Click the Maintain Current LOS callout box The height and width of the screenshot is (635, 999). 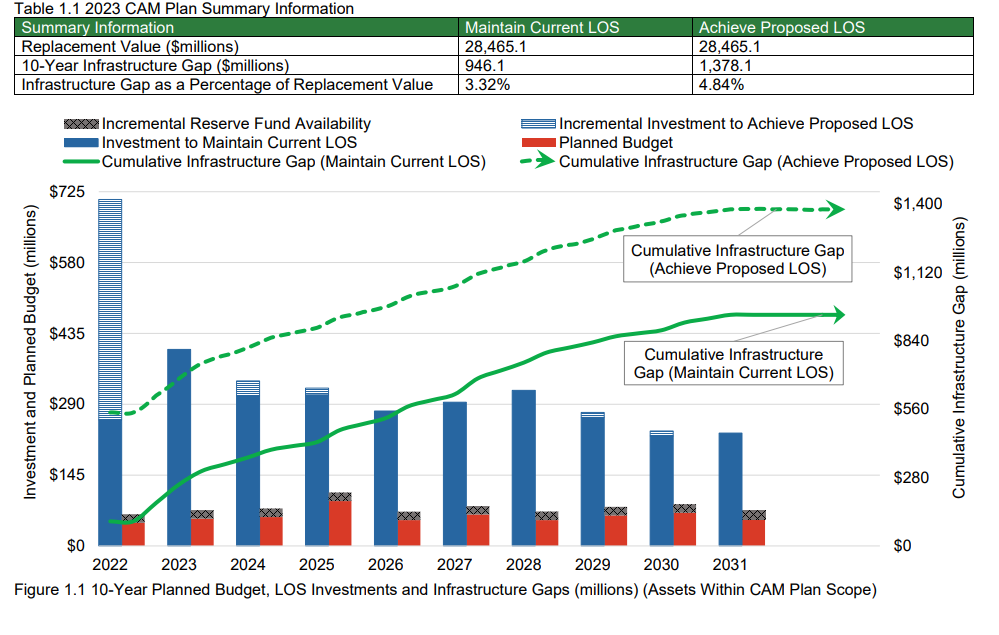click(x=734, y=363)
